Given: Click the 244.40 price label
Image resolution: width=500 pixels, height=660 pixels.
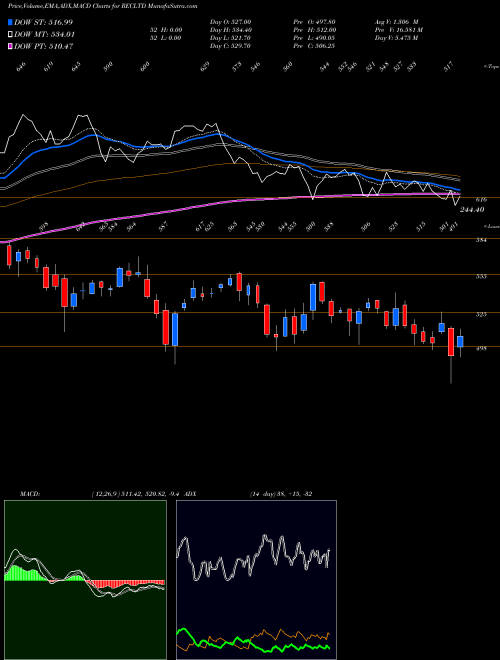Looking at the screenshot, I should point(472,210).
